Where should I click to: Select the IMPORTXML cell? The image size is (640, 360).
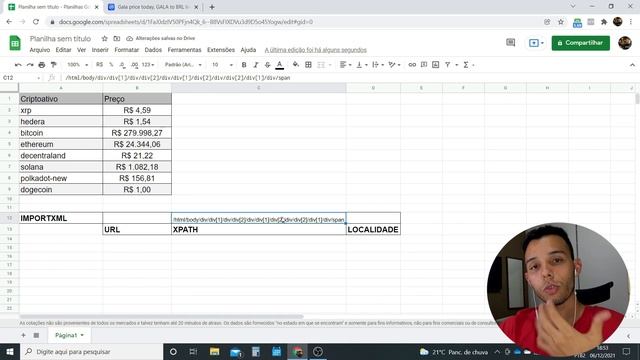[61, 218]
